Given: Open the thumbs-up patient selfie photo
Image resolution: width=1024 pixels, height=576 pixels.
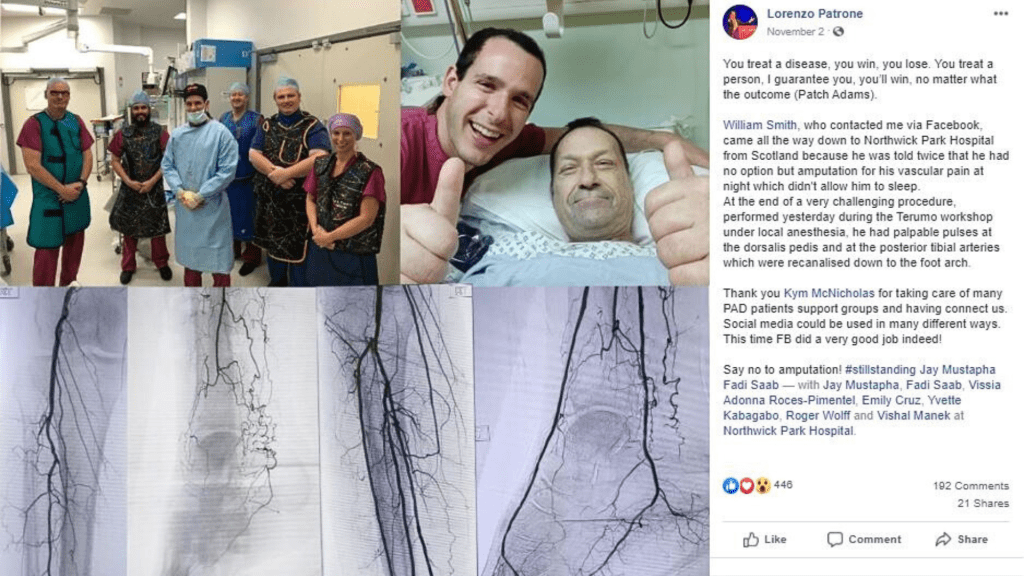Looking at the screenshot, I should (x=555, y=143).
